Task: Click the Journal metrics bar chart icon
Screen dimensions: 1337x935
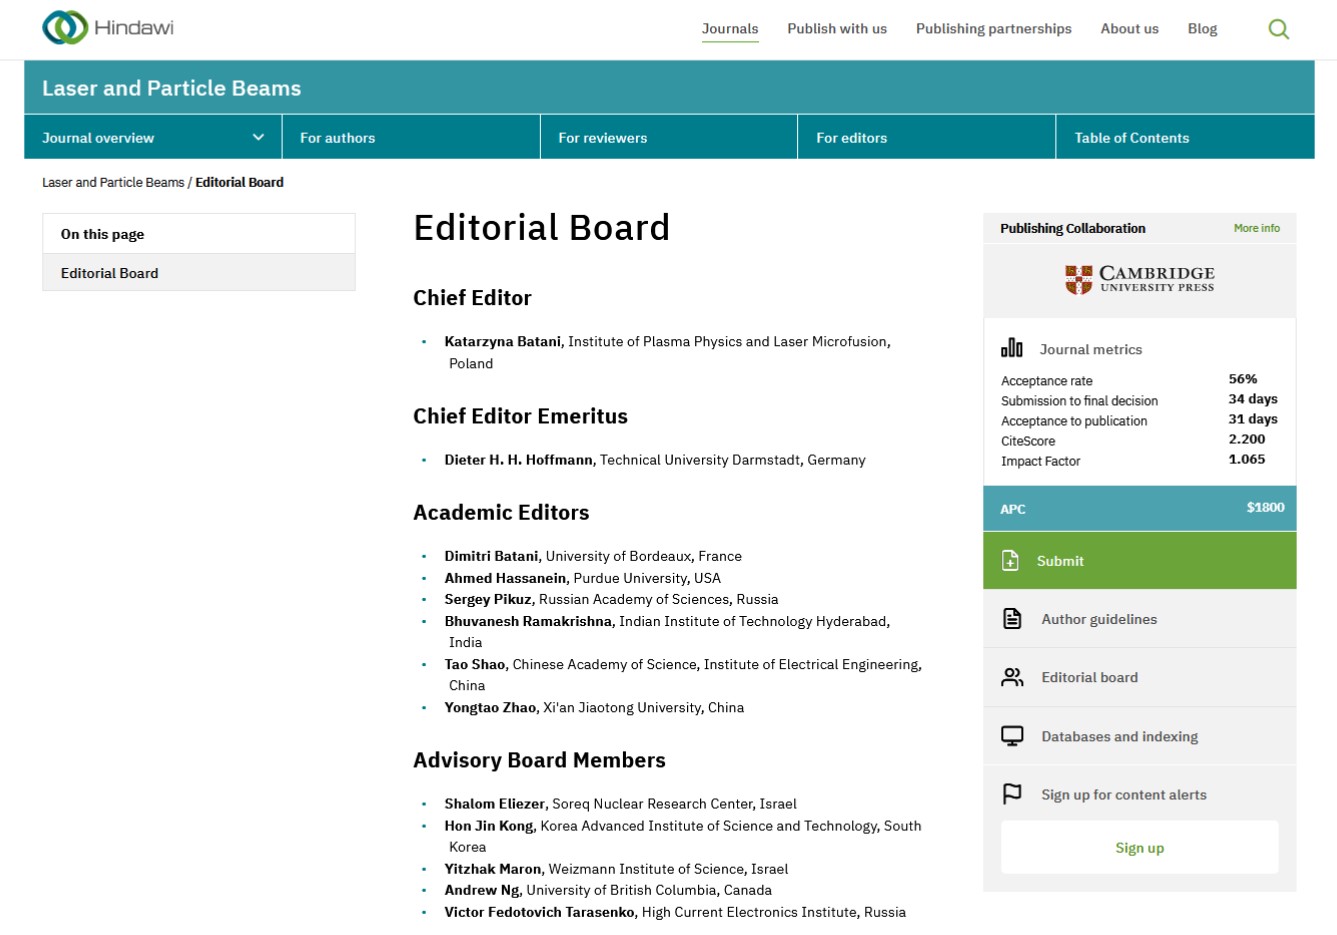Action: tap(1012, 348)
